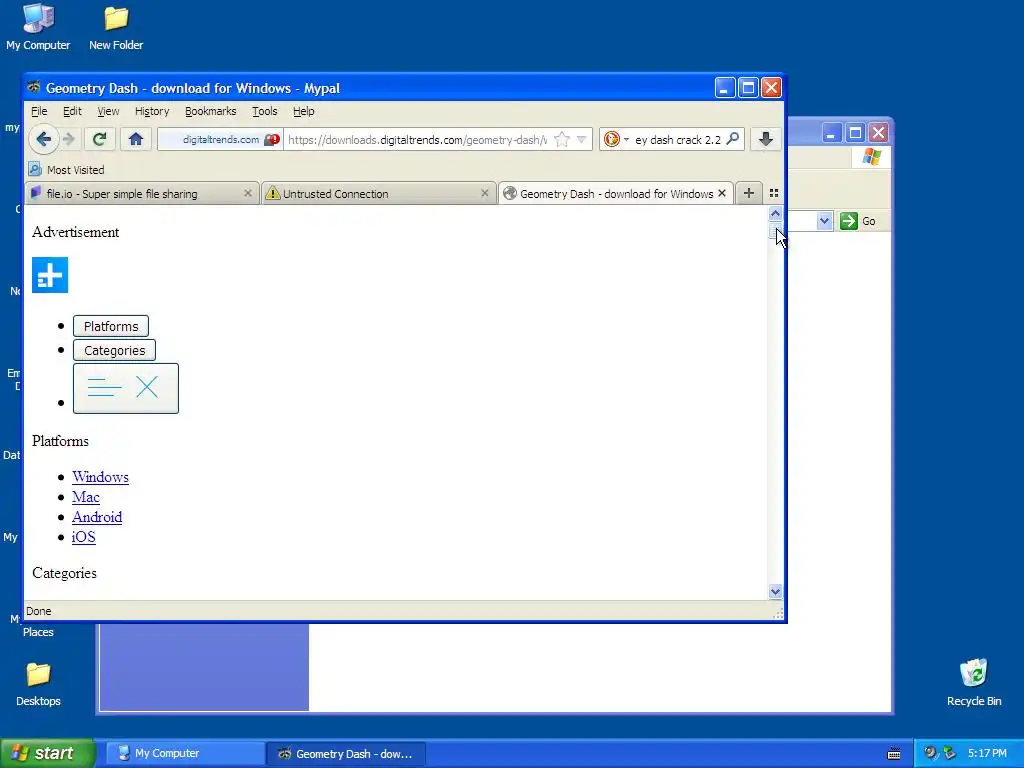The height and width of the screenshot is (768, 1024).
Task: Close the file.io tab
Action: point(248,193)
